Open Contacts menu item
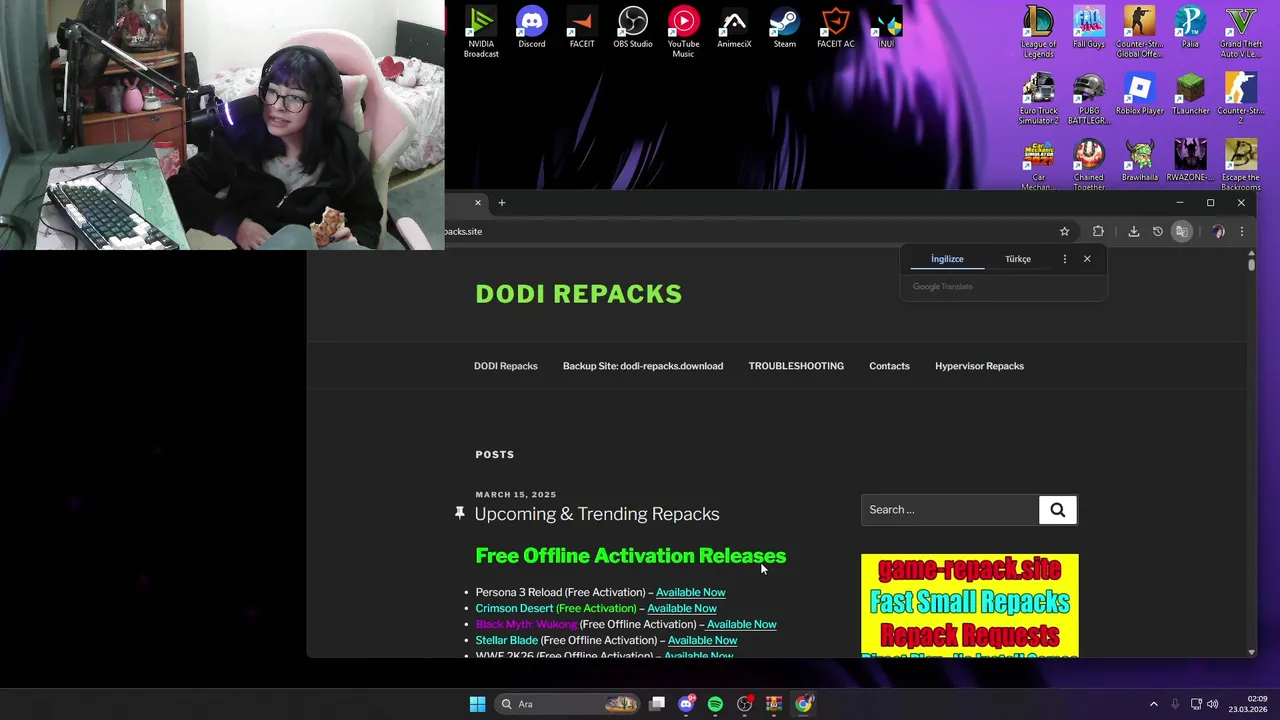 pyautogui.click(x=889, y=366)
